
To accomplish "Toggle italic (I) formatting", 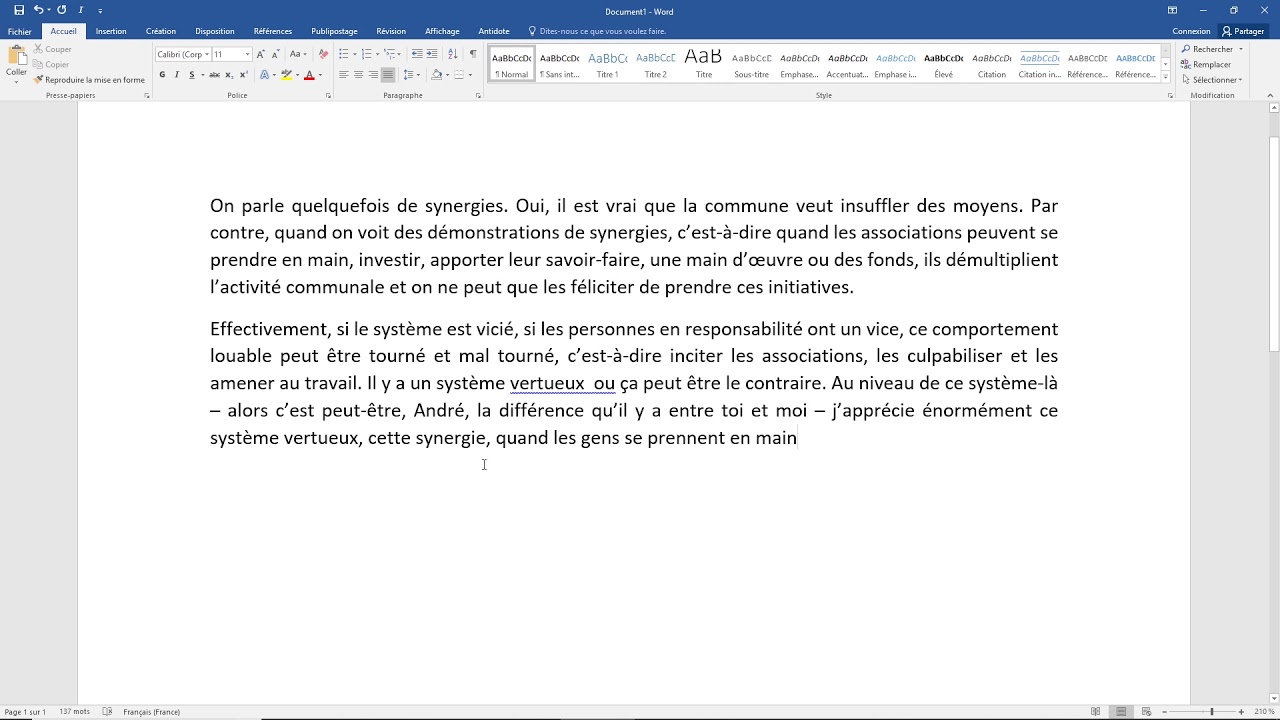I will [x=177, y=75].
